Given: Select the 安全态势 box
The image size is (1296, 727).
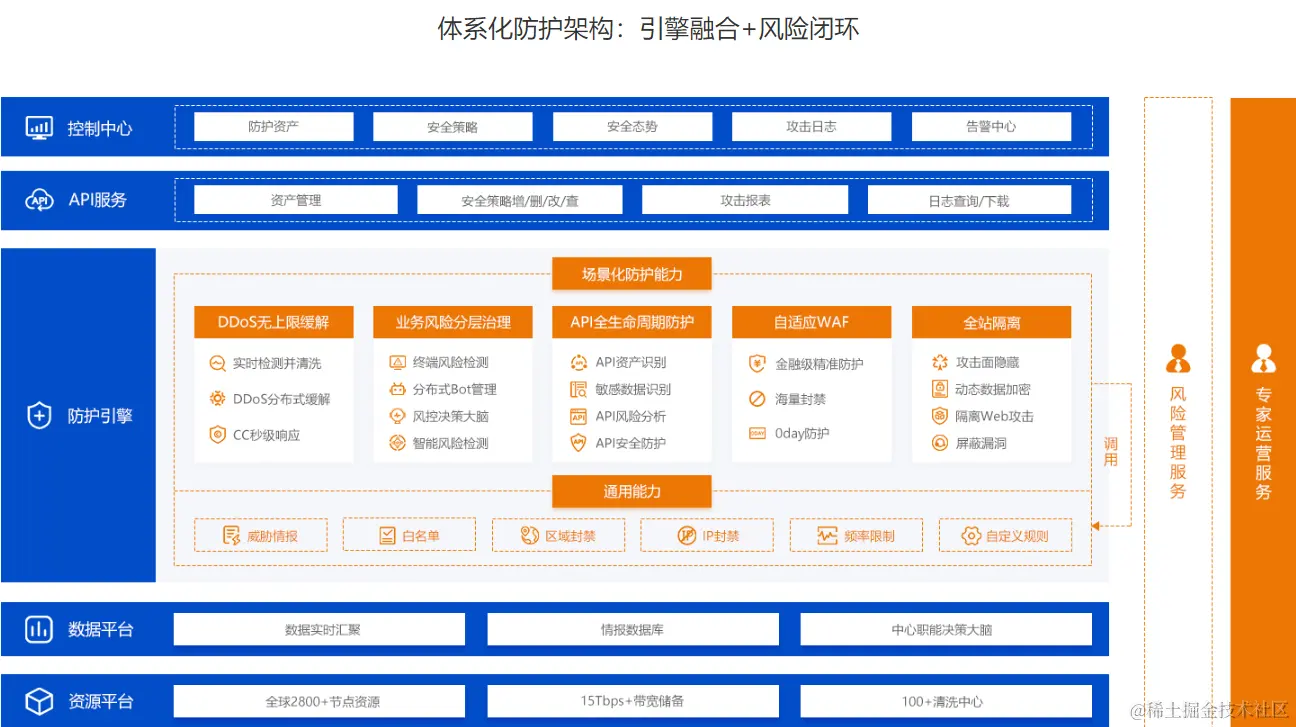Looking at the screenshot, I should [x=632, y=127].
